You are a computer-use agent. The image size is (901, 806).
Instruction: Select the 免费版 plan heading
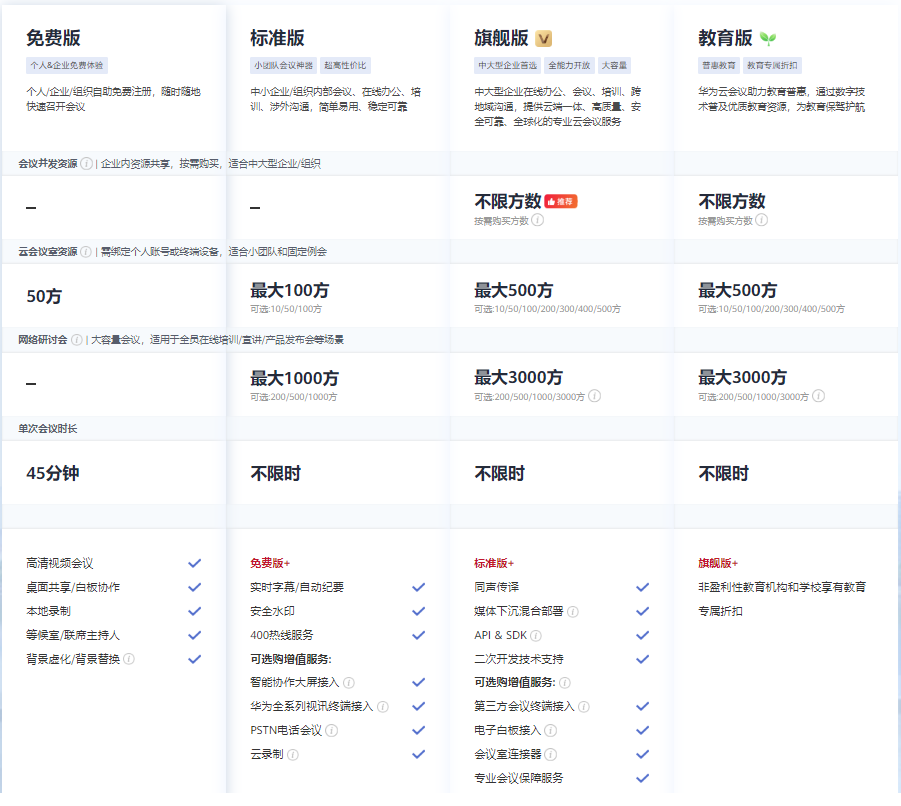pyautogui.click(x=53, y=38)
